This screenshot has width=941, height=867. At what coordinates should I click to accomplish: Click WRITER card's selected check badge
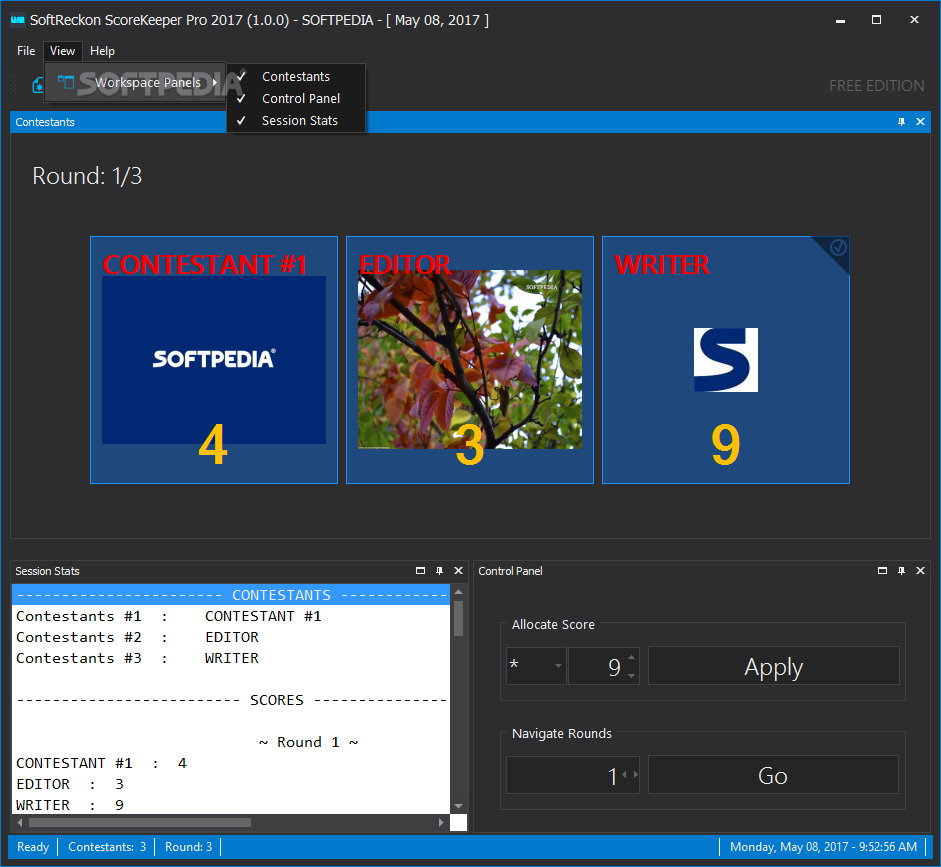tap(838, 247)
